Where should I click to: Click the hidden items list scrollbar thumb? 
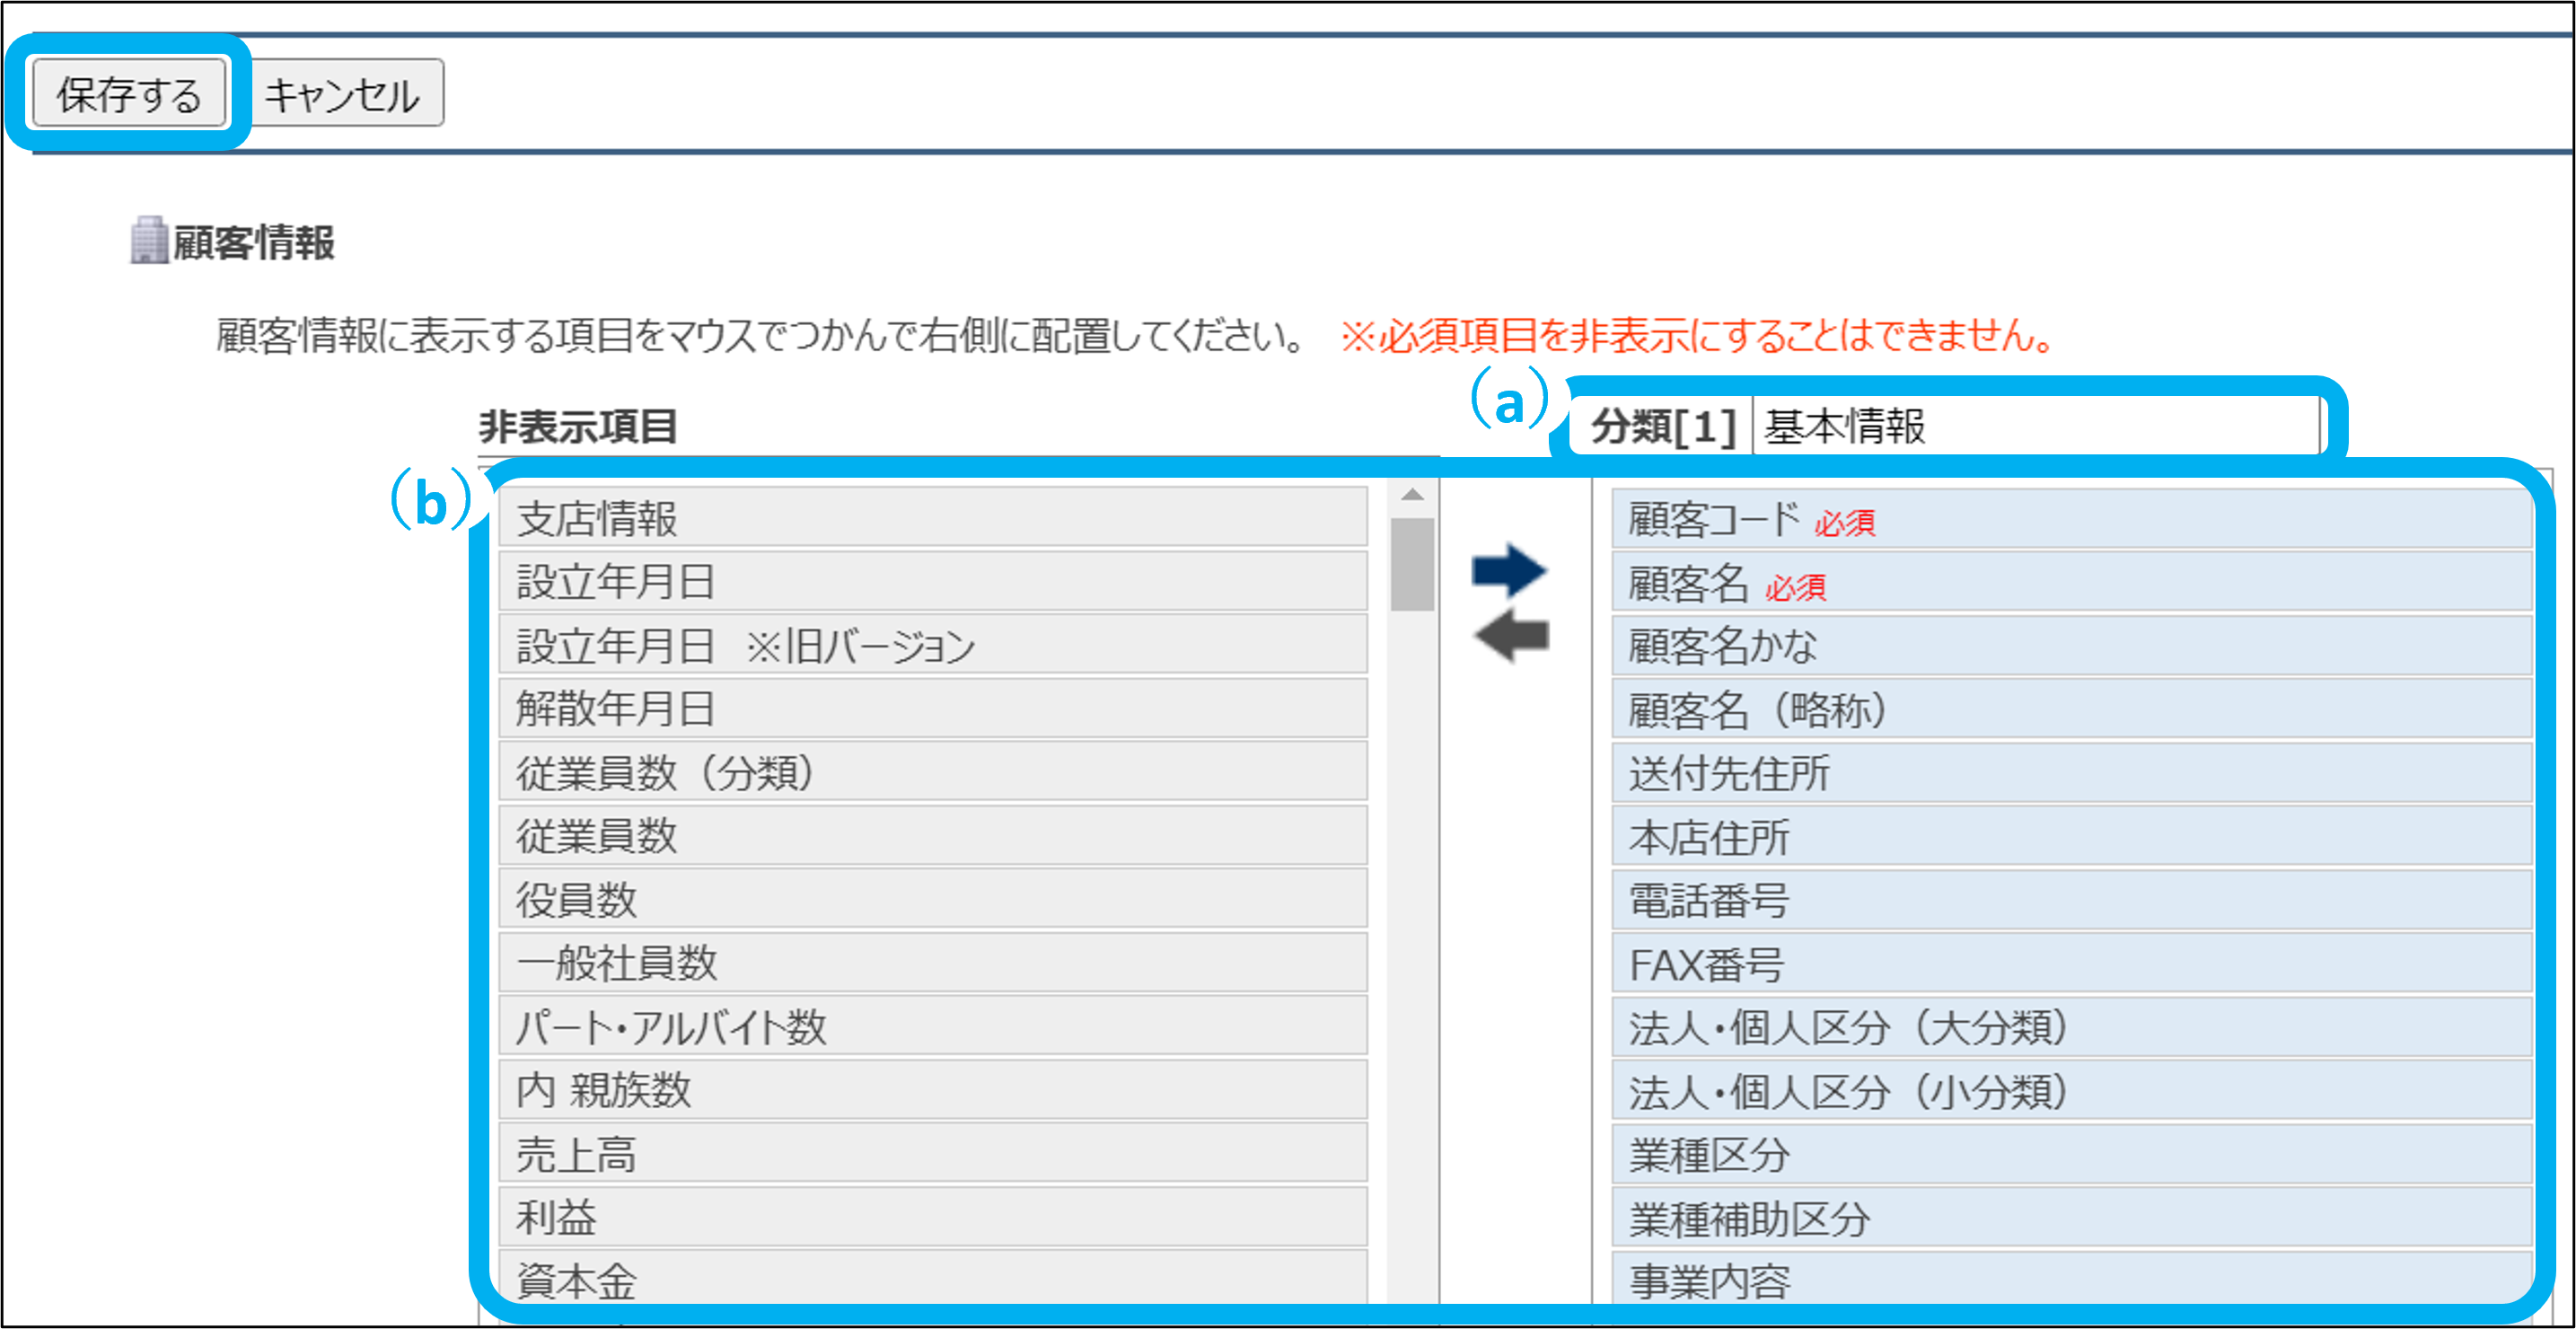point(1412,564)
